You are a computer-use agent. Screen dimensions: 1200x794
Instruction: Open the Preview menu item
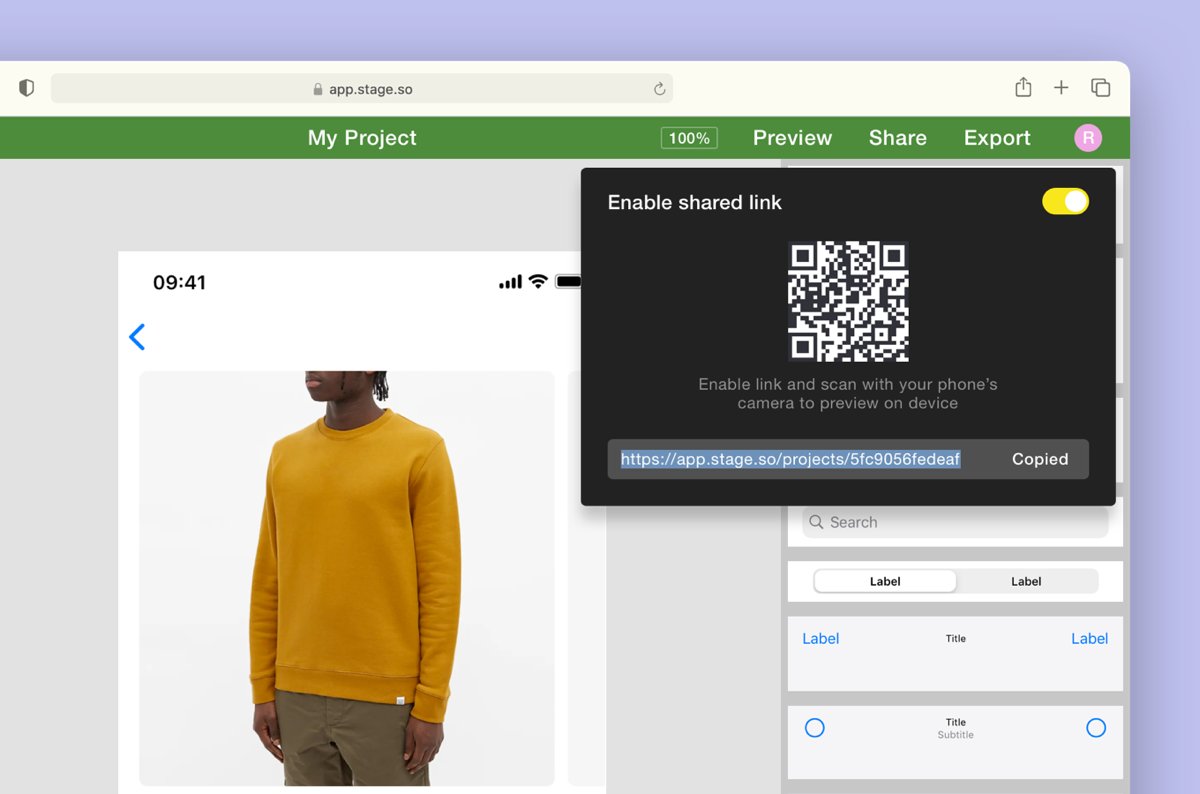pos(792,137)
